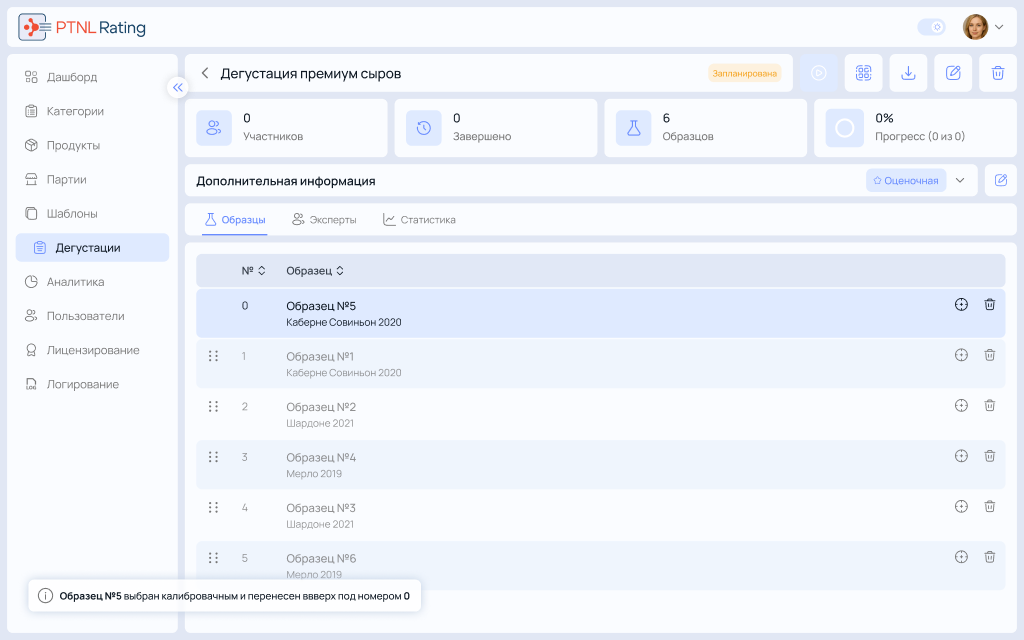Click the PTNL Rating logo
This screenshot has height=640, width=1024.
[x=82, y=27]
